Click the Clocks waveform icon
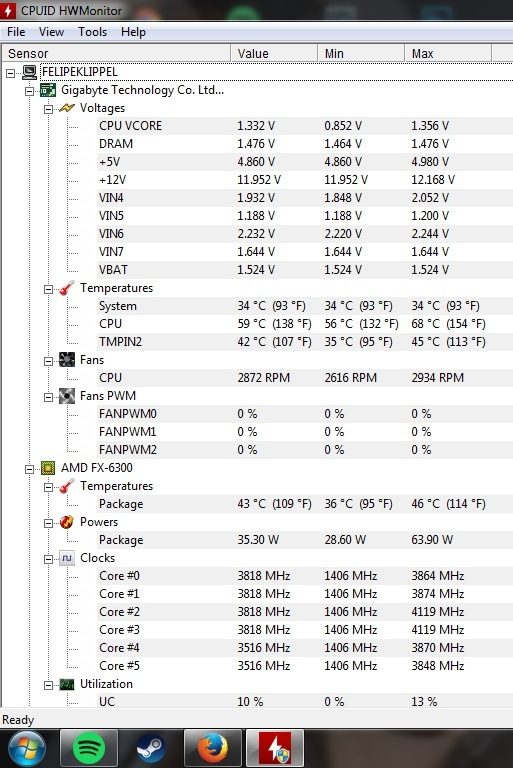This screenshot has width=513, height=768. click(67, 558)
